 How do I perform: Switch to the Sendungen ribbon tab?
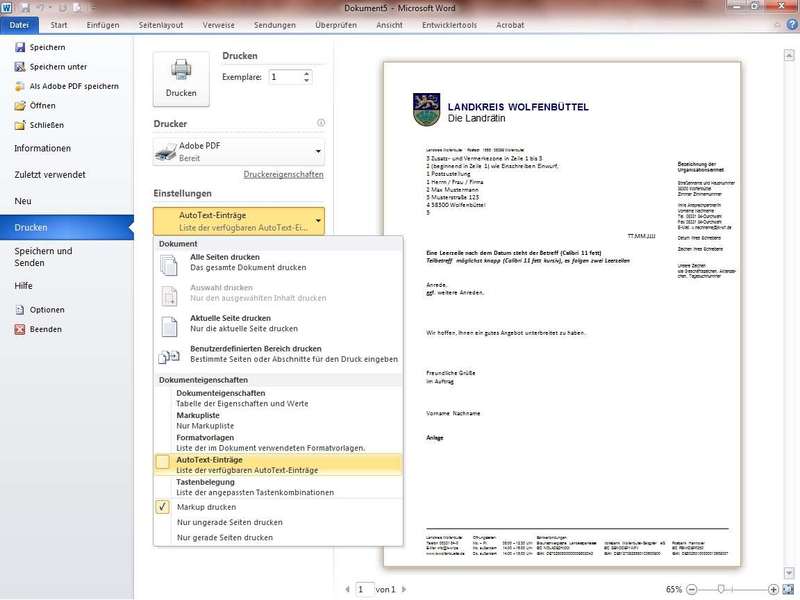pos(275,25)
